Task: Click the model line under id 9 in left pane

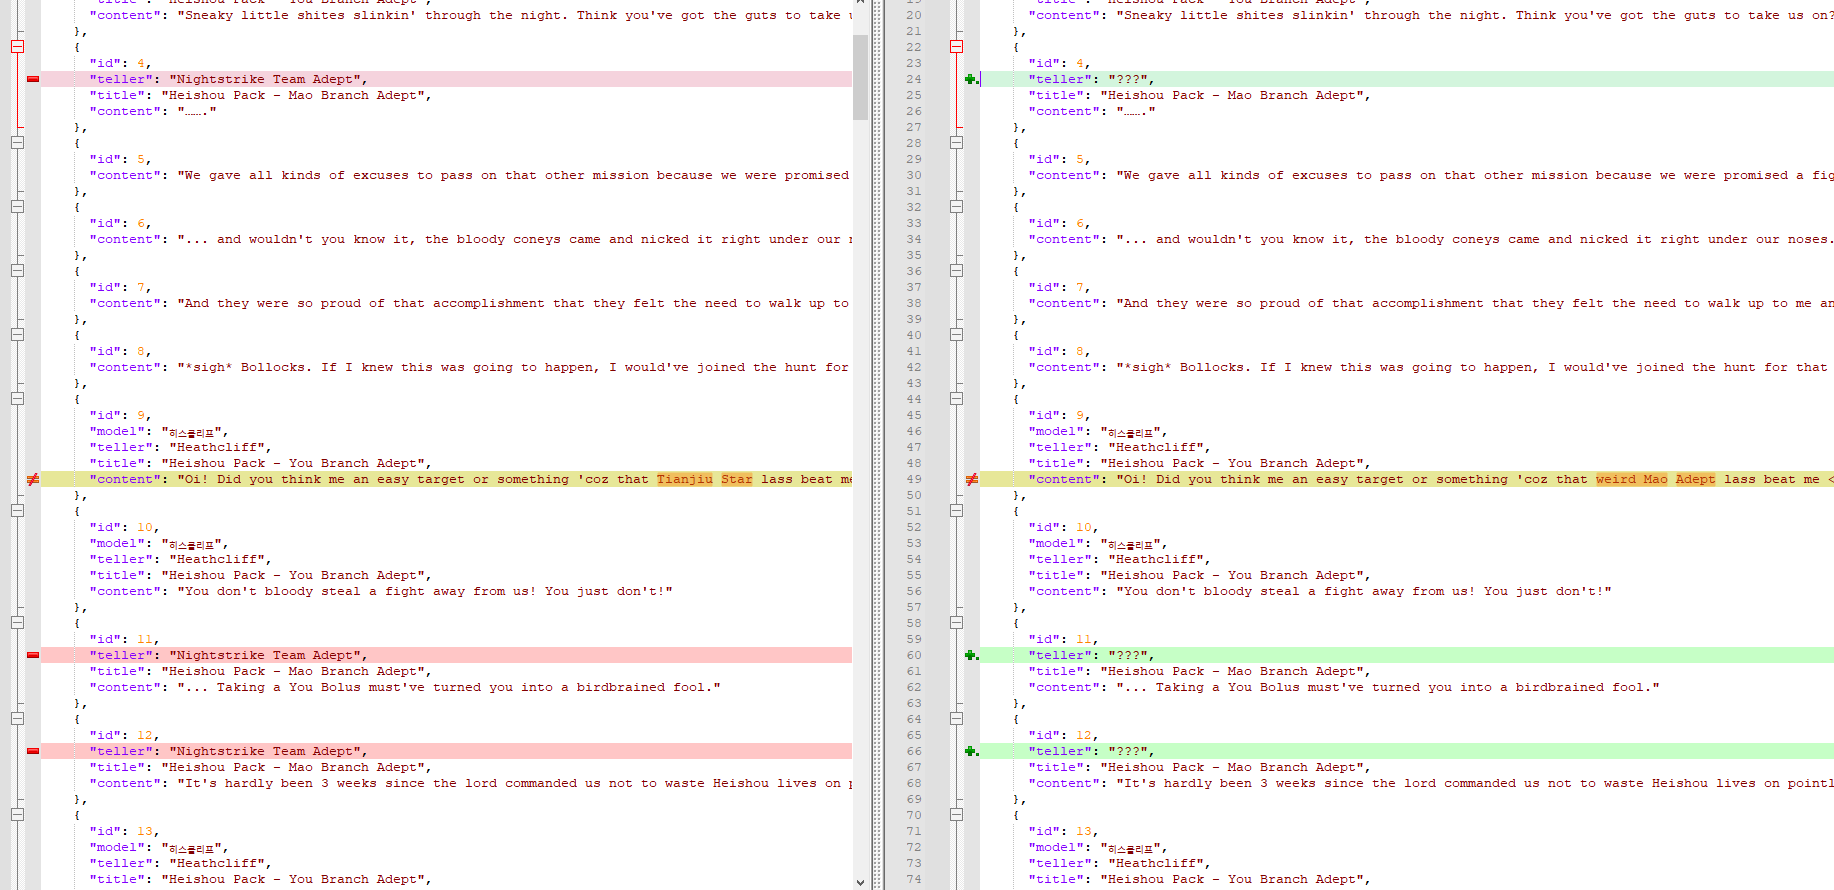Action: (x=157, y=431)
